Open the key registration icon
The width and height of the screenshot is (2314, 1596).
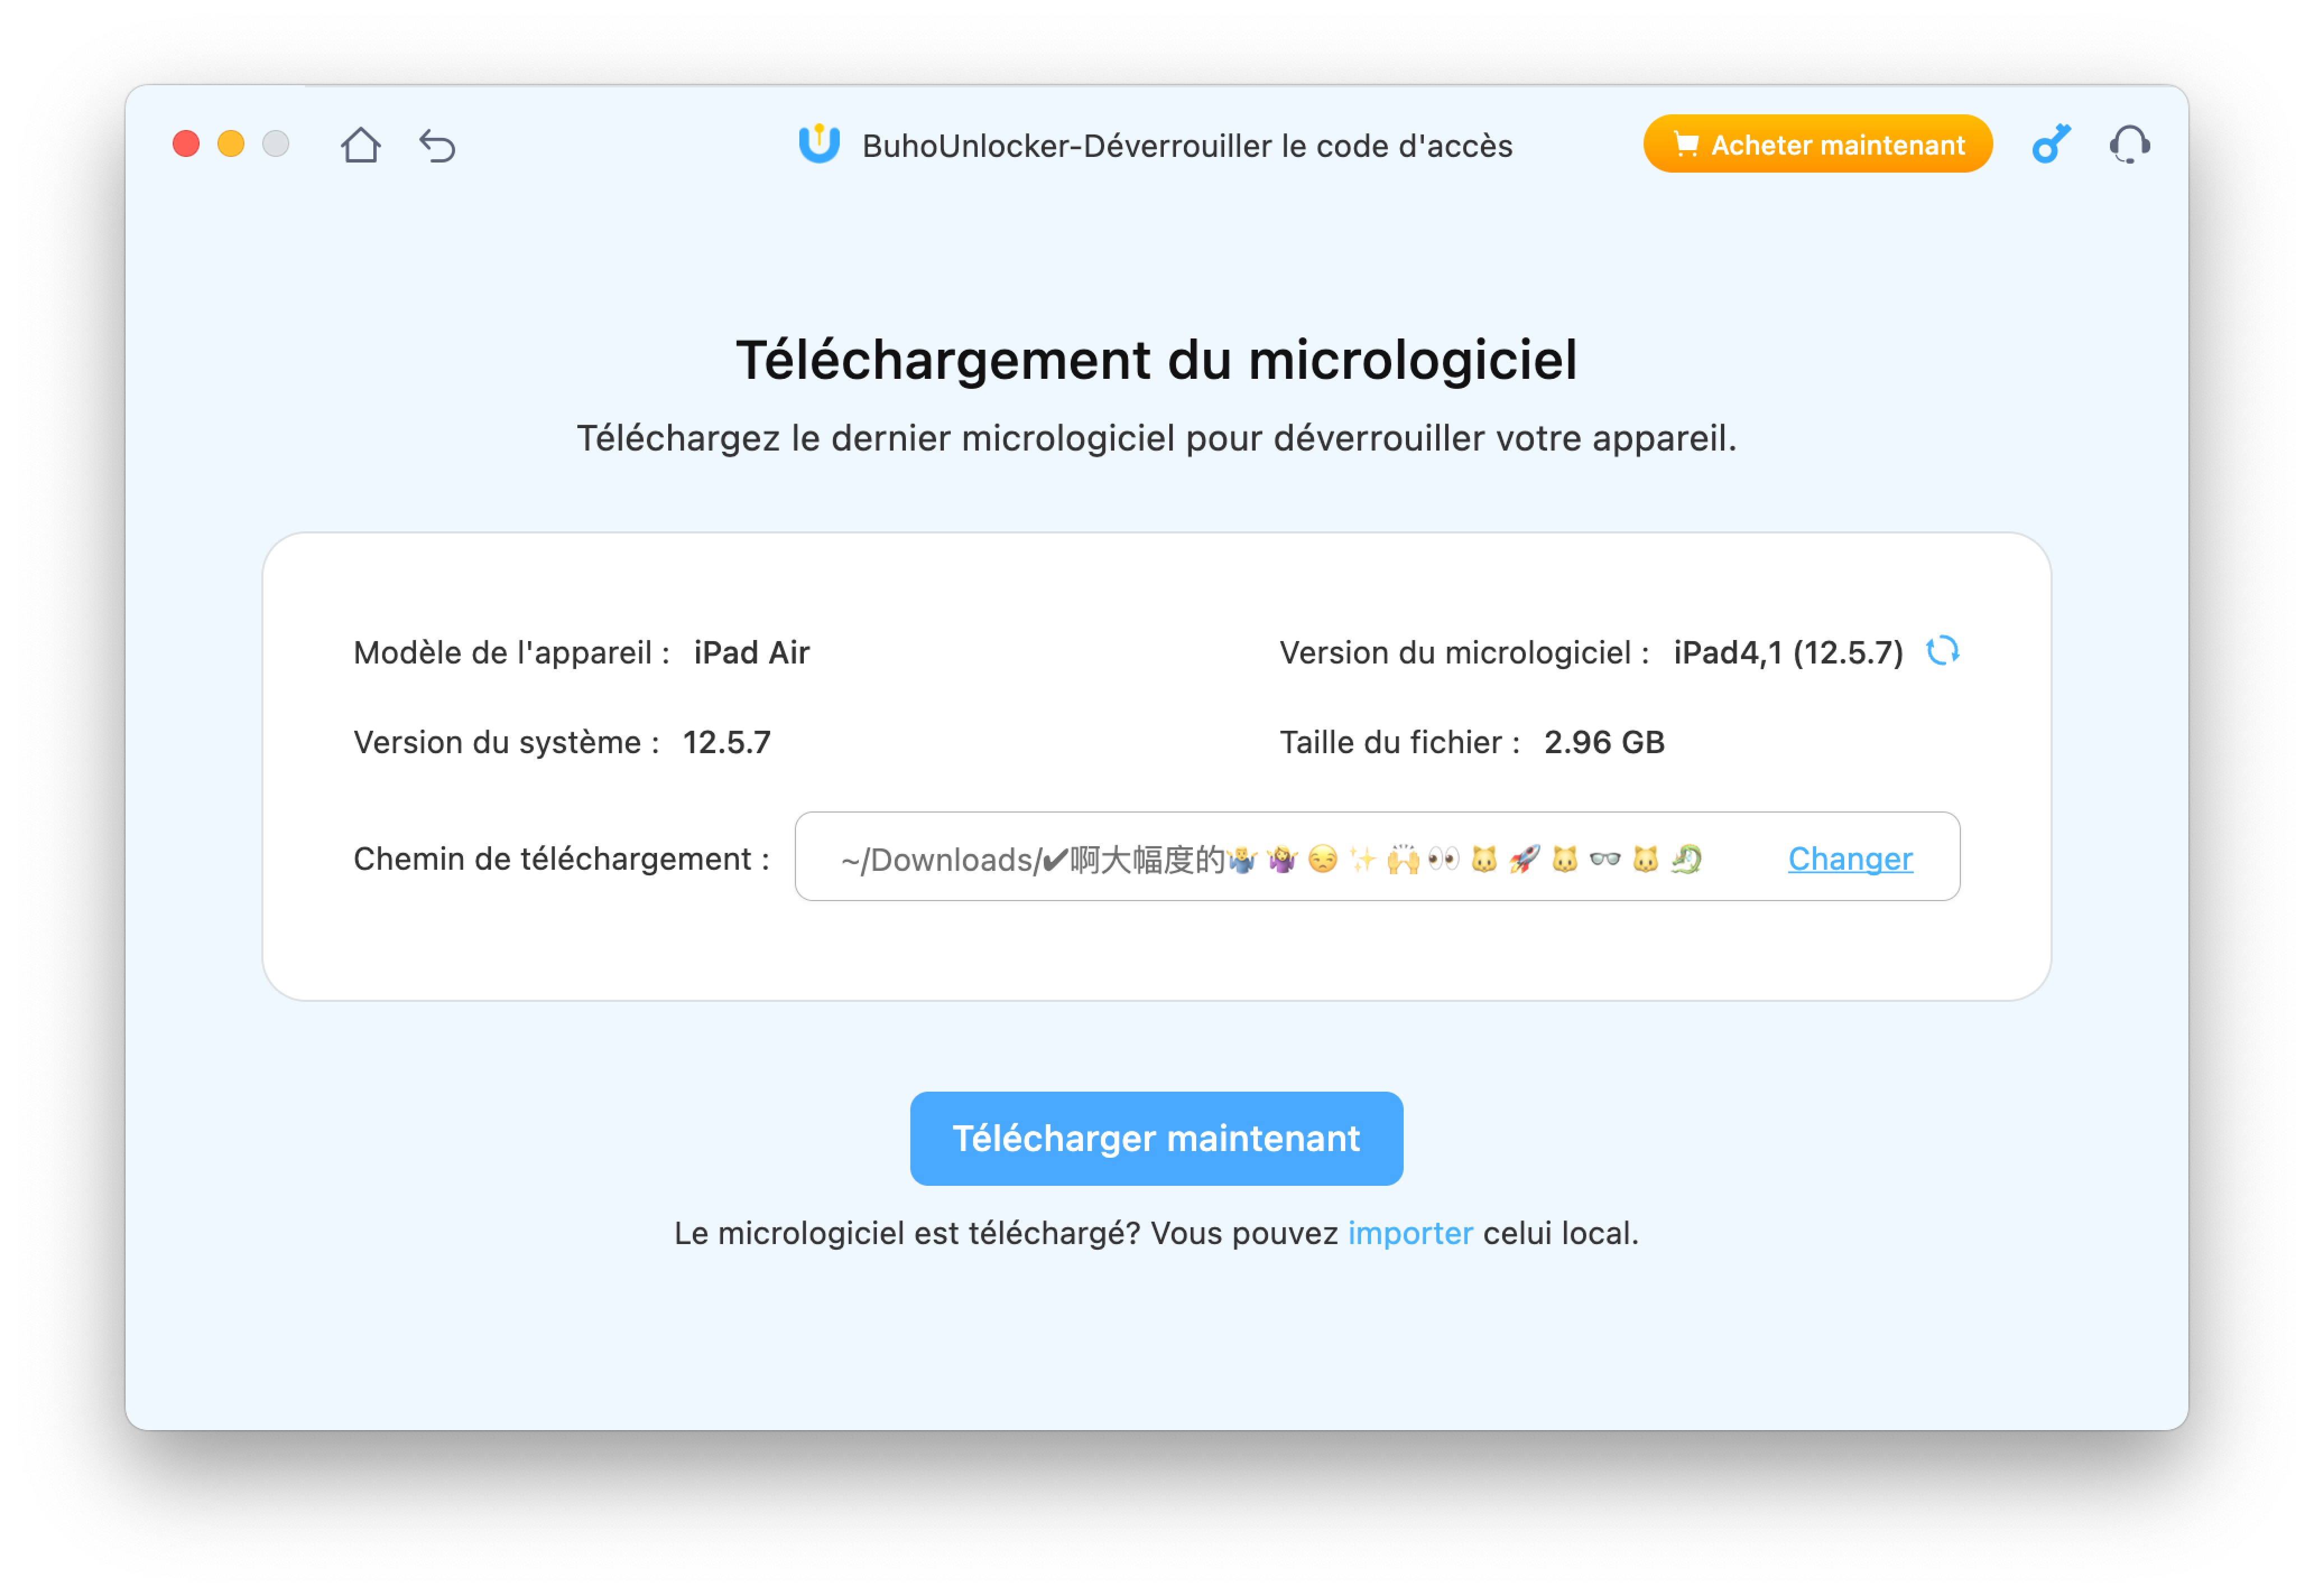(x=2050, y=144)
